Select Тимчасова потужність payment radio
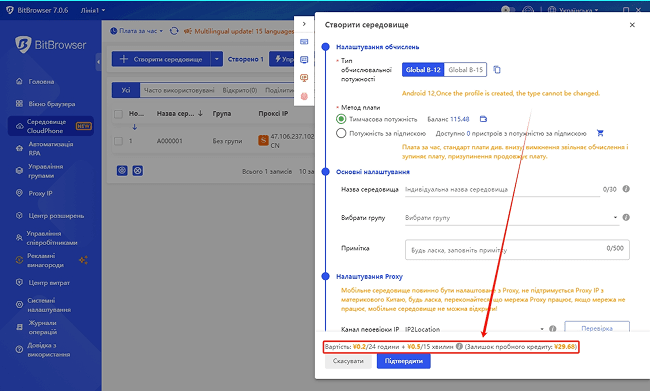This screenshot has width=650, height=391. 341,119
